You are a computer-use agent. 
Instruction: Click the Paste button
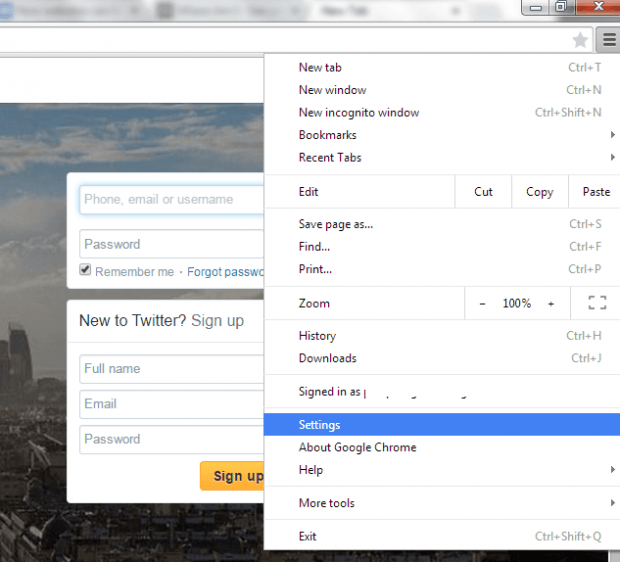click(x=595, y=192)
